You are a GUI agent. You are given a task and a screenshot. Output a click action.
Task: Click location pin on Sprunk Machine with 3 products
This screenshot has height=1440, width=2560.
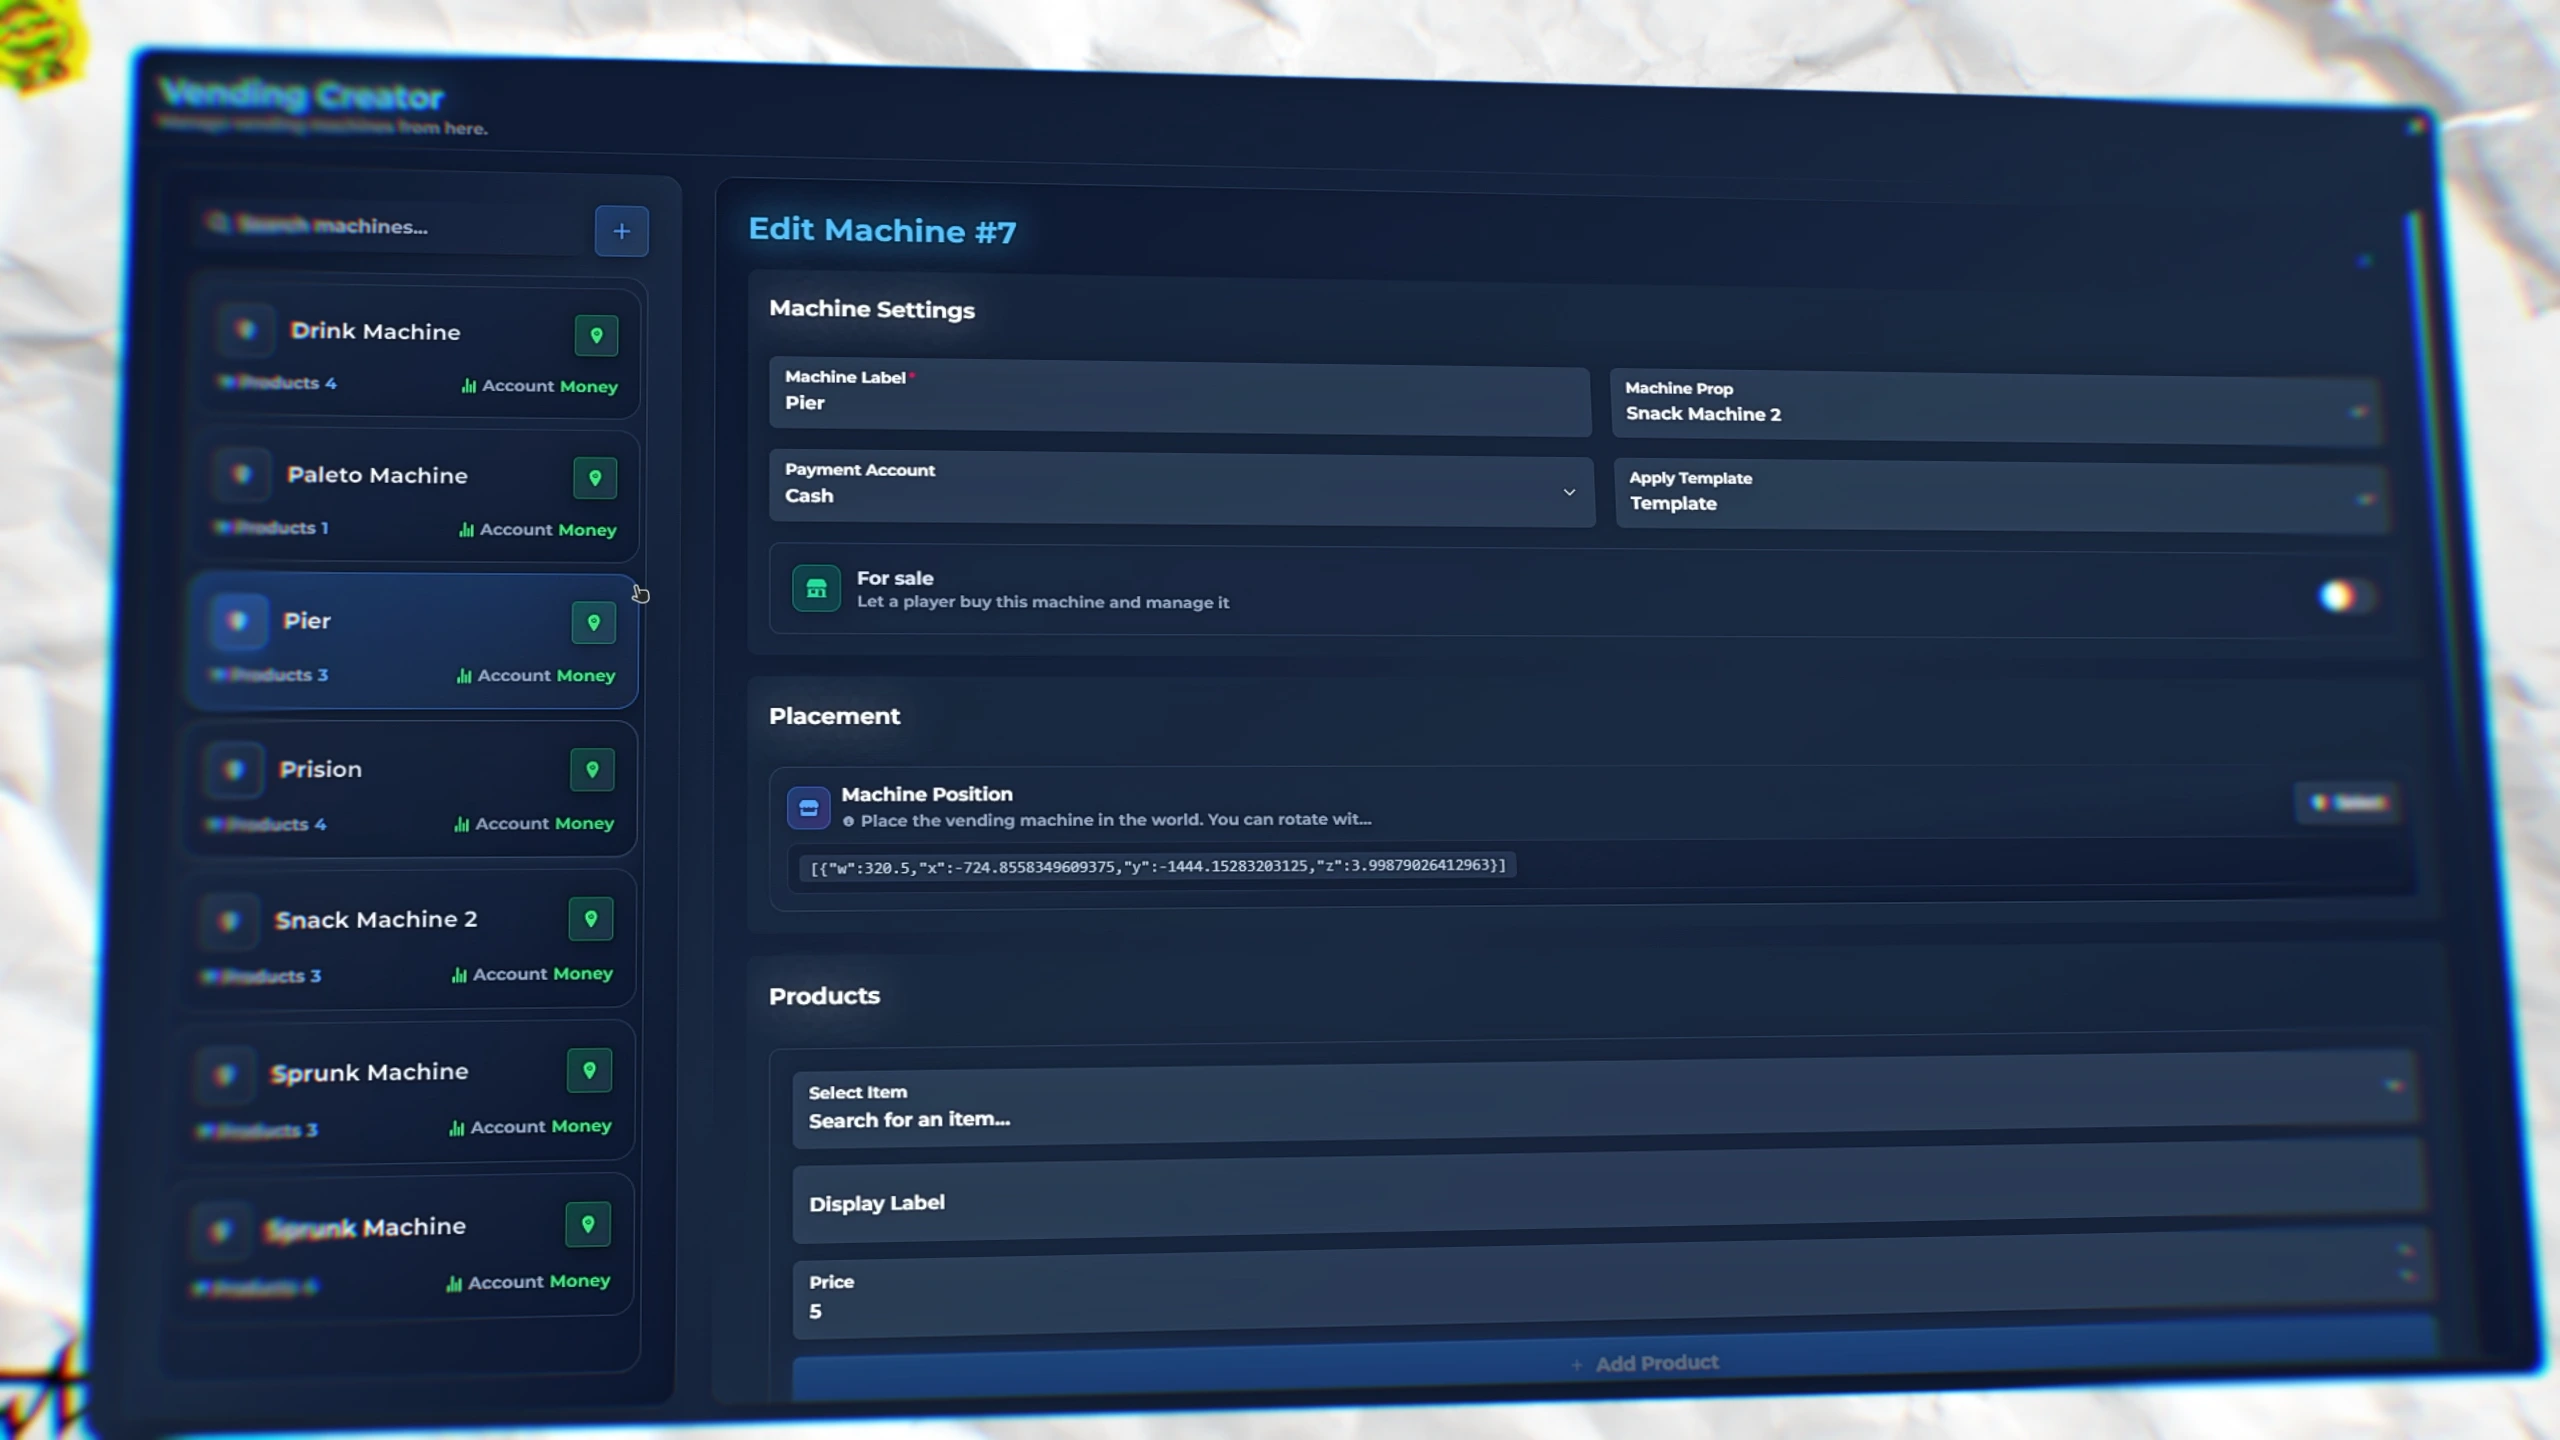(x=589, y=1071)
